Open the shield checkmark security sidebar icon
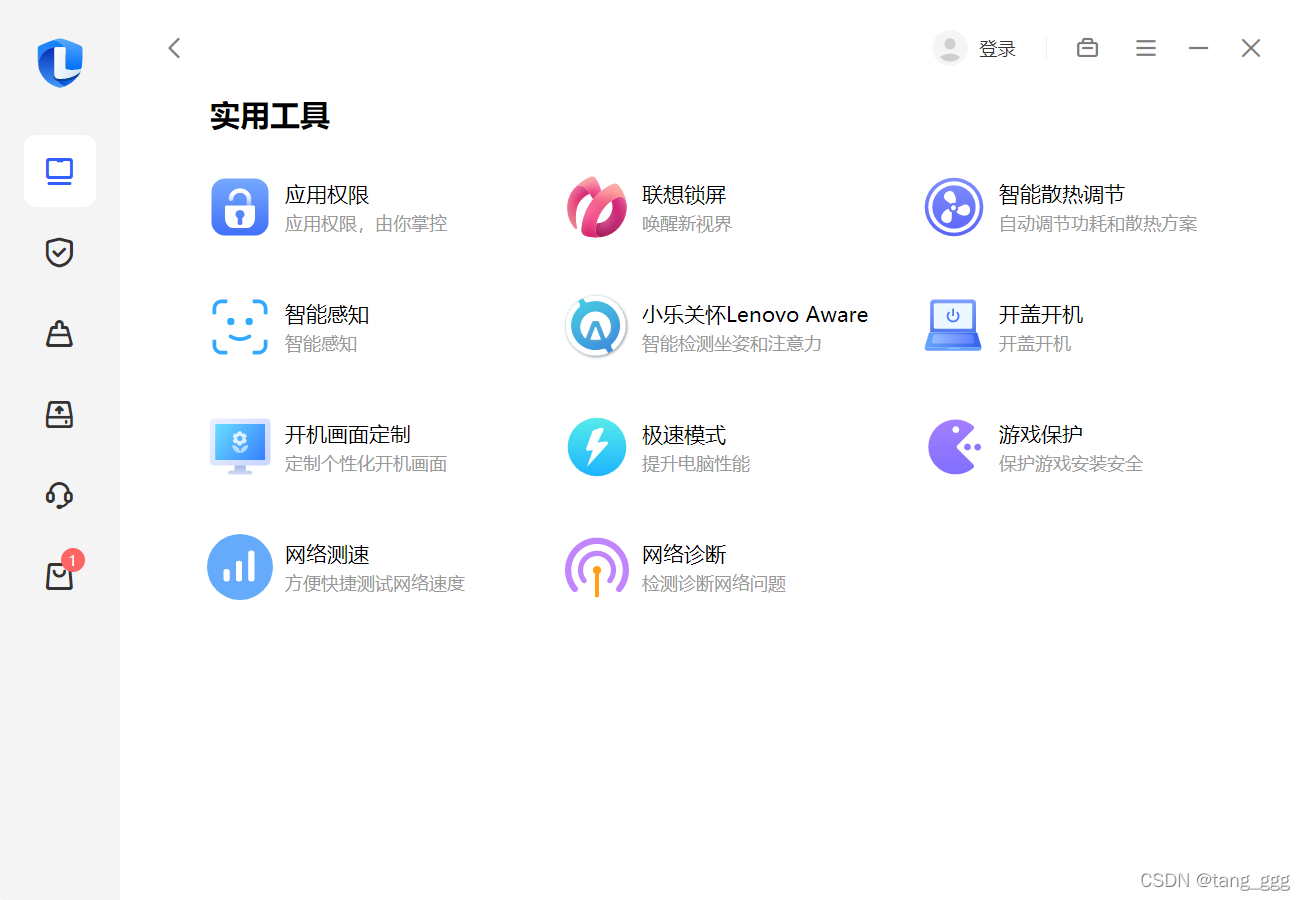 pos(60,252)
